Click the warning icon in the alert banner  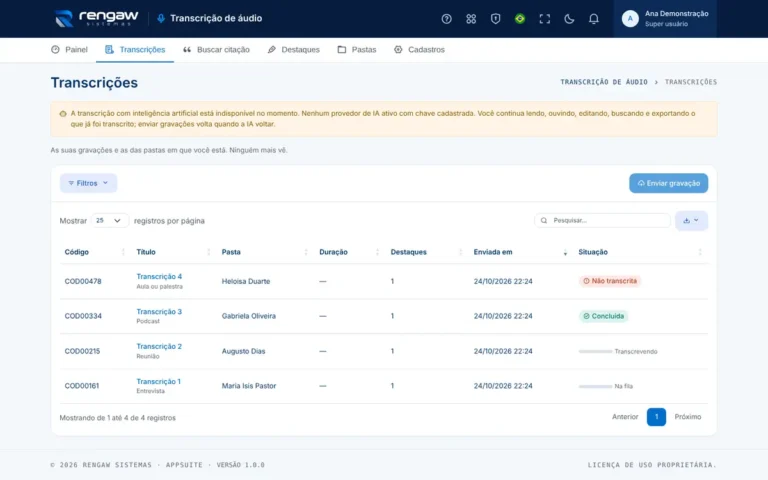coord(63,114)
